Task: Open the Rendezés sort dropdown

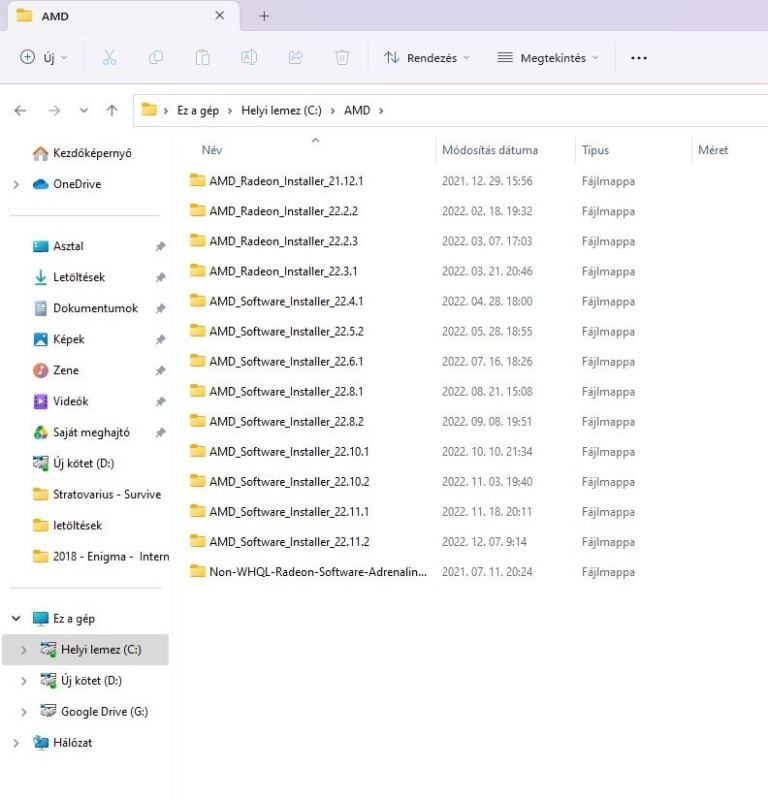Action: 427,58
